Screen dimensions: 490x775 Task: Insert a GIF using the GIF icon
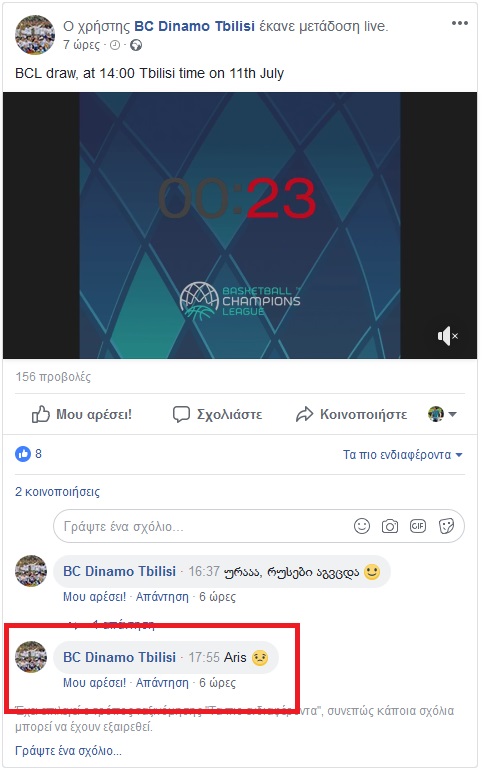418,526
